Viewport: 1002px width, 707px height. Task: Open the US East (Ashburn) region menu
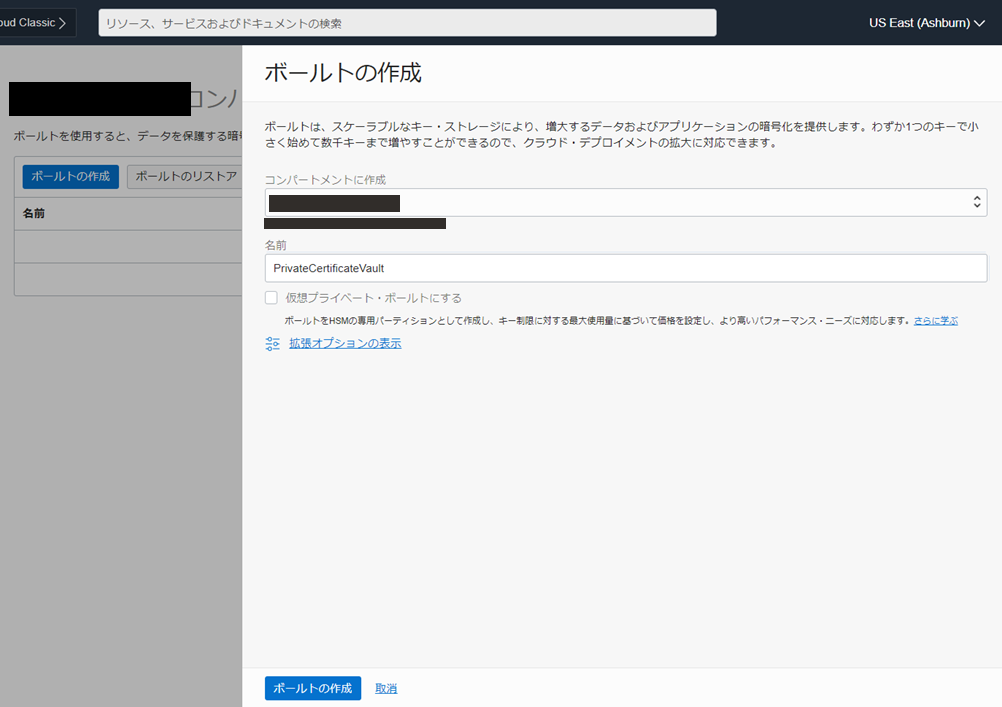pos(926,23)
